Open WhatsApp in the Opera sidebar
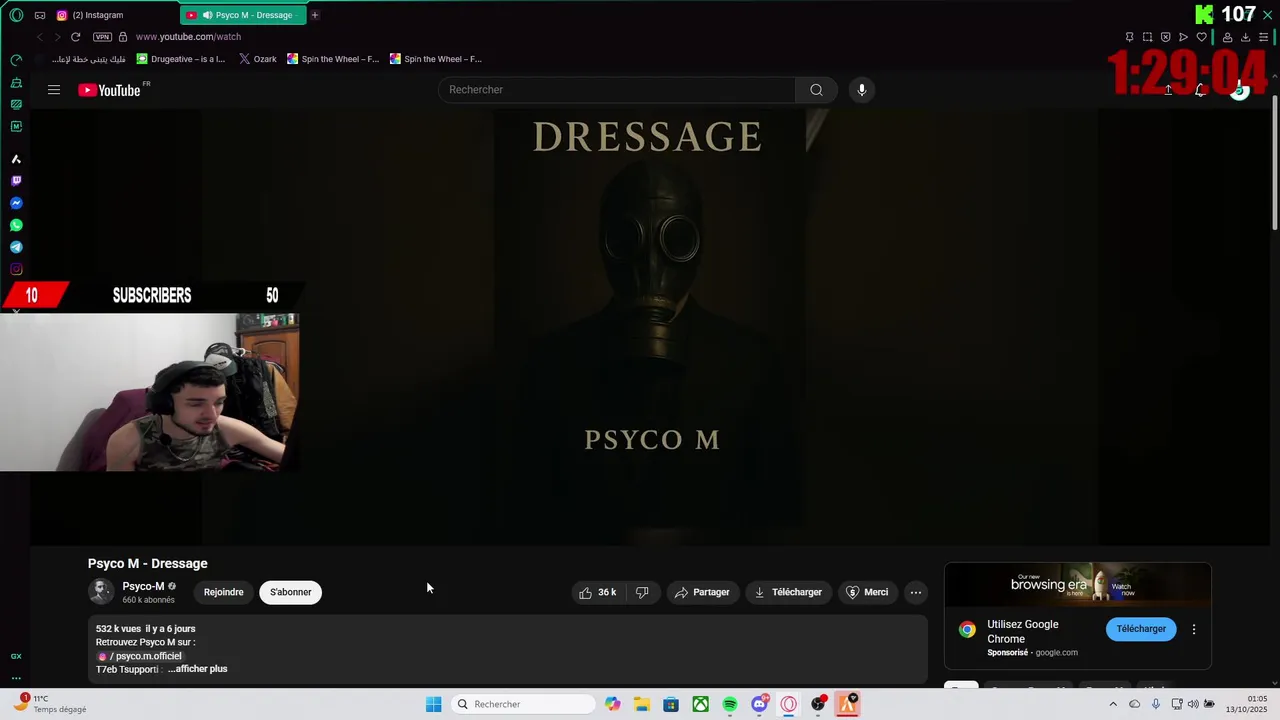This screenshot has height=720, width=1280. [x=16, y=225]
